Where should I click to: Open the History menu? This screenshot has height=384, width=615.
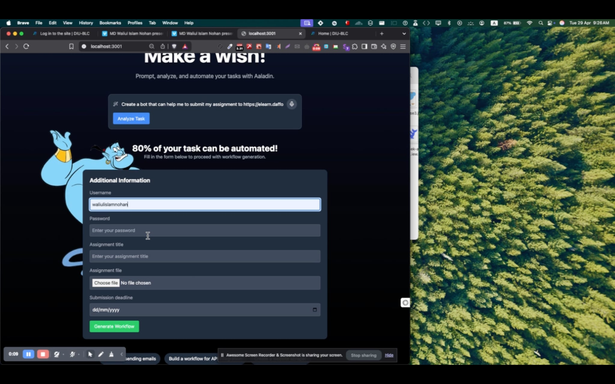point(86,23)
